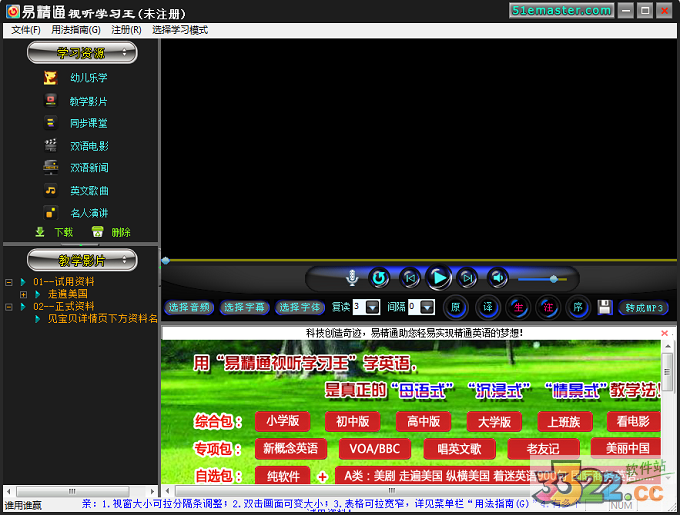This screenshot has height=515, width=680.
Task: Open the 复读 repeat count dropdown
Action: coord(373,307)
